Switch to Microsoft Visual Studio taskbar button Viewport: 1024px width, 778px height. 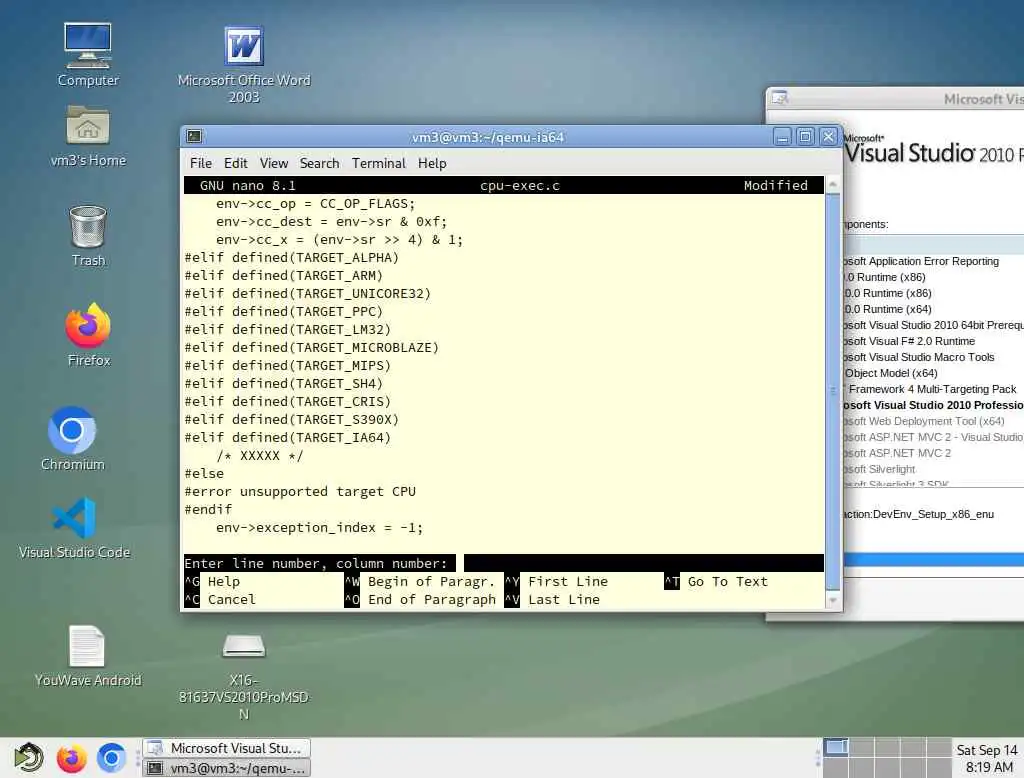(x=226, y=748)
